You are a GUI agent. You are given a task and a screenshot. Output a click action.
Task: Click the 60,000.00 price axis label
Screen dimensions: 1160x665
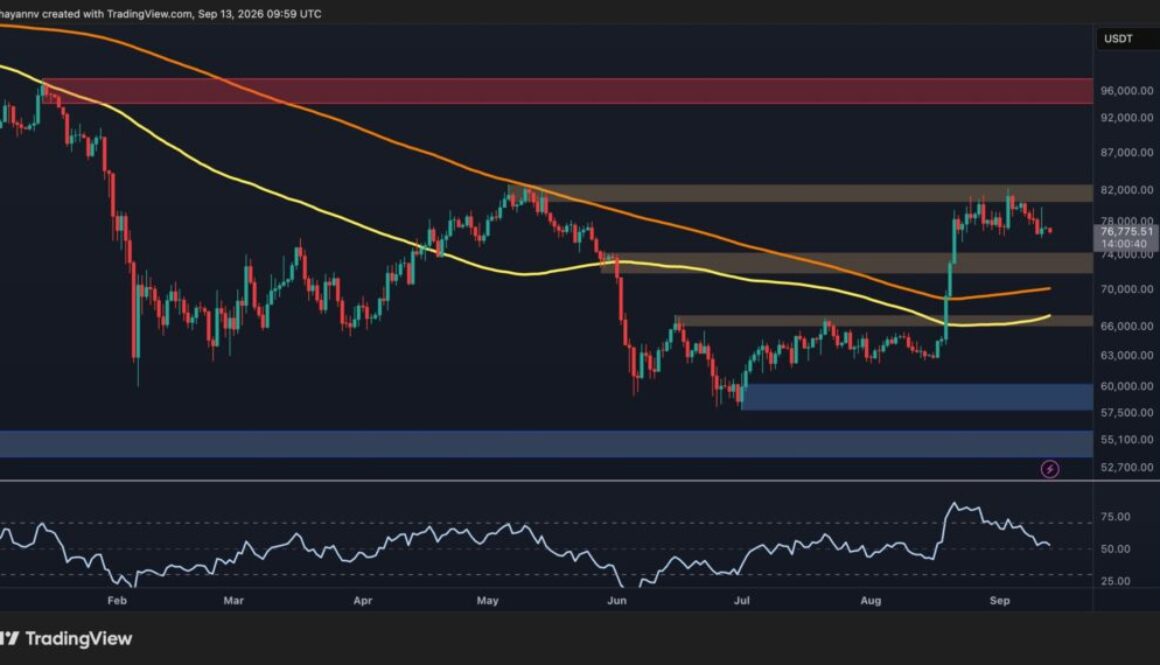[1126, 385]
